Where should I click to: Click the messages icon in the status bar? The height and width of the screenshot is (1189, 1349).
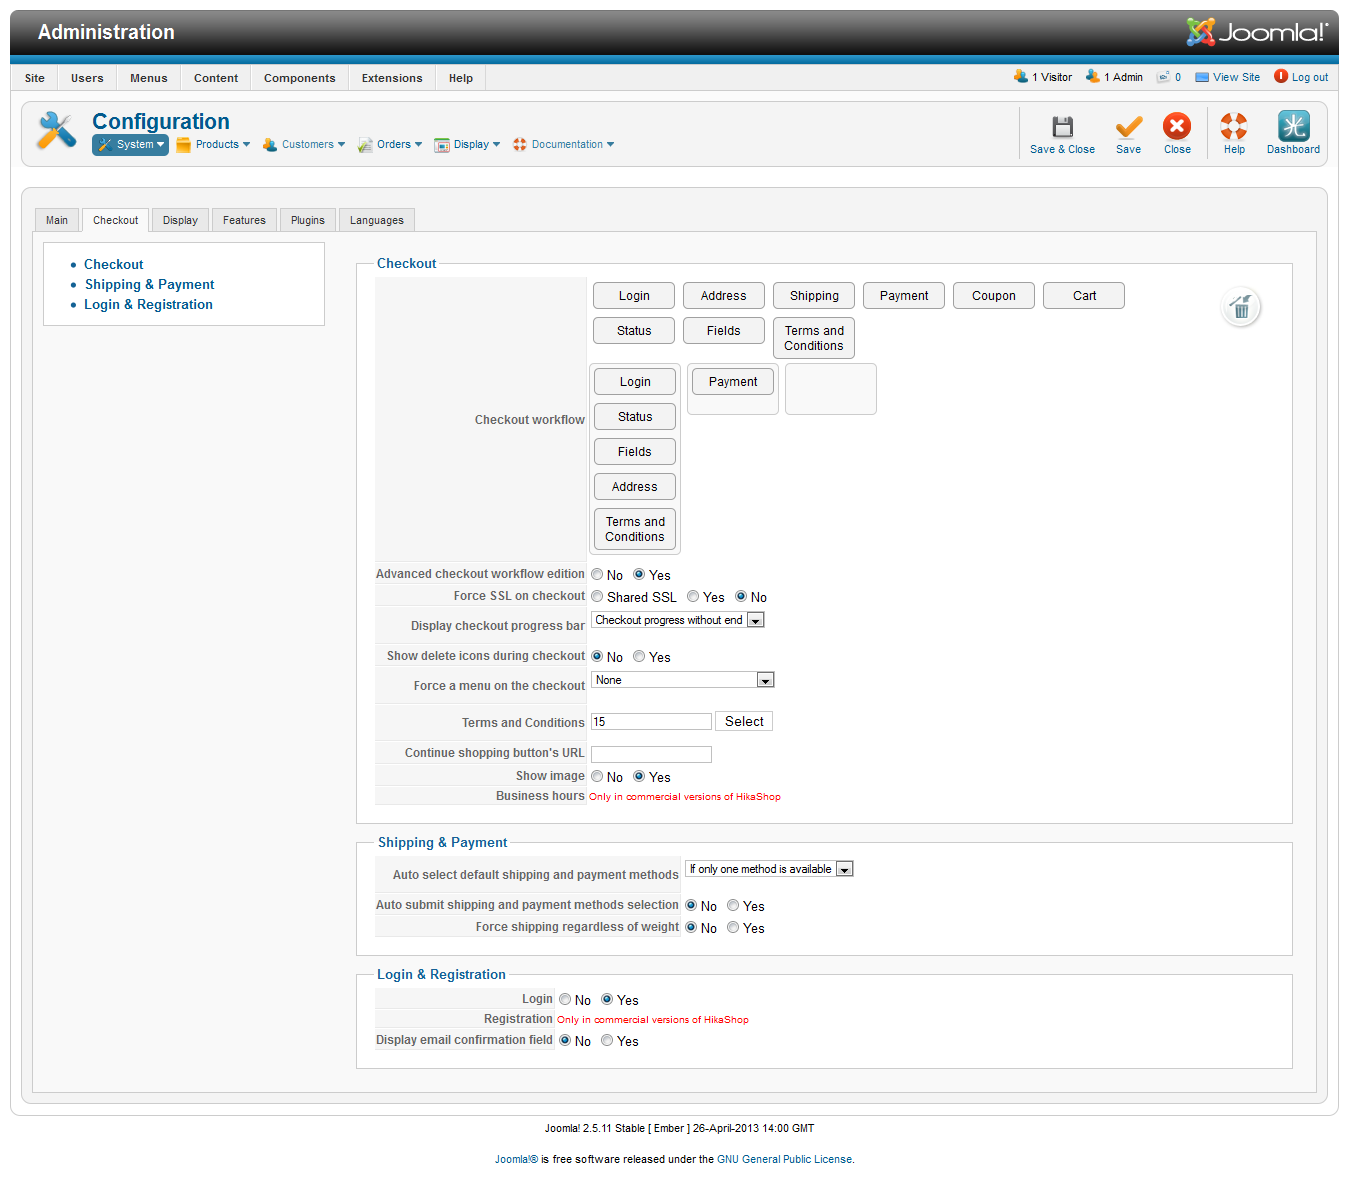tap(1163, 77)
